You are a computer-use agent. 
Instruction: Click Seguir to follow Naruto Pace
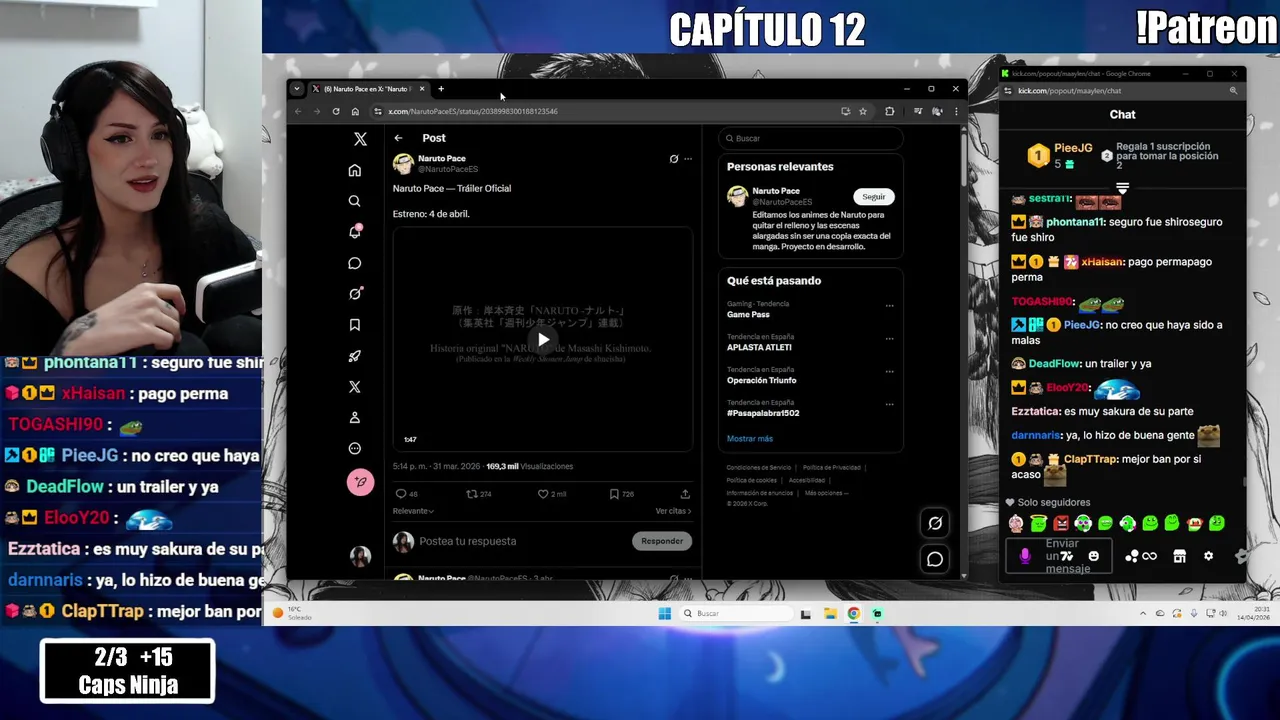(x=874, y=197)
